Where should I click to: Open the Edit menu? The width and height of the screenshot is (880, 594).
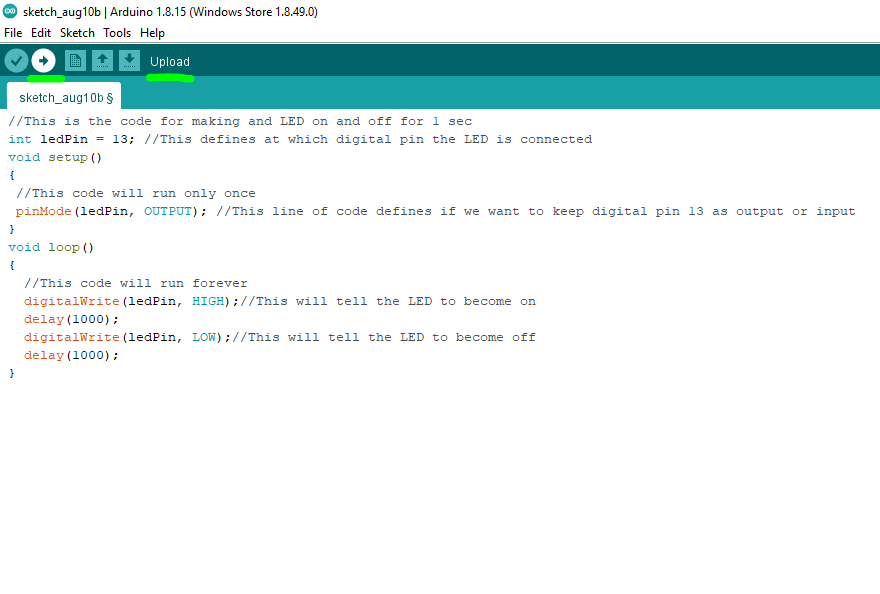(x=40, y=33)
